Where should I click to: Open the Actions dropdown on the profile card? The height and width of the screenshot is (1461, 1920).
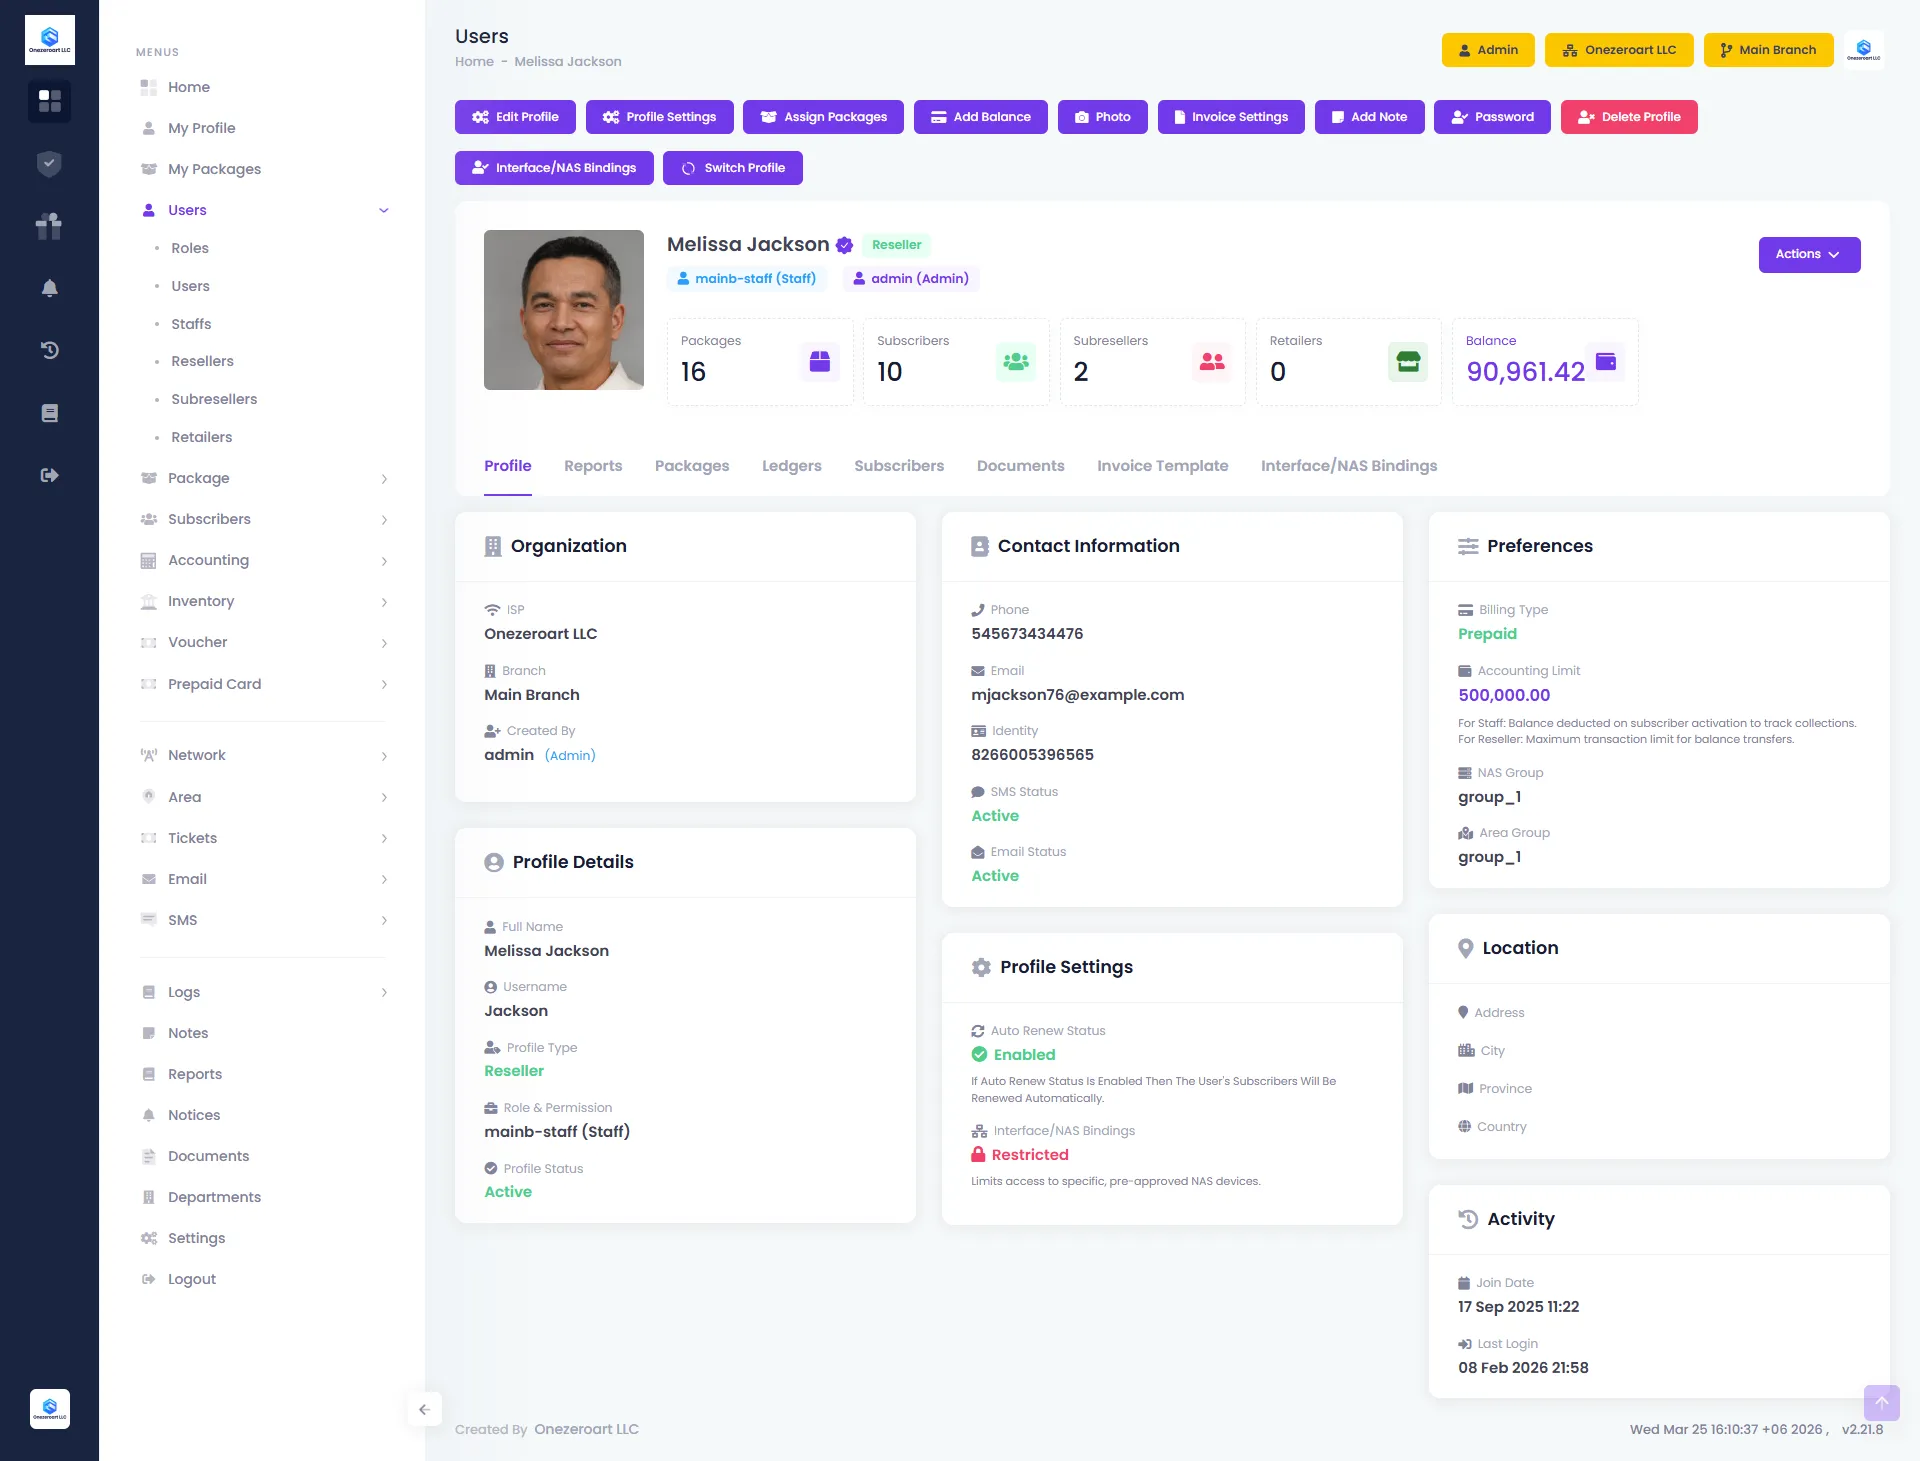(x=1808, y=254)
